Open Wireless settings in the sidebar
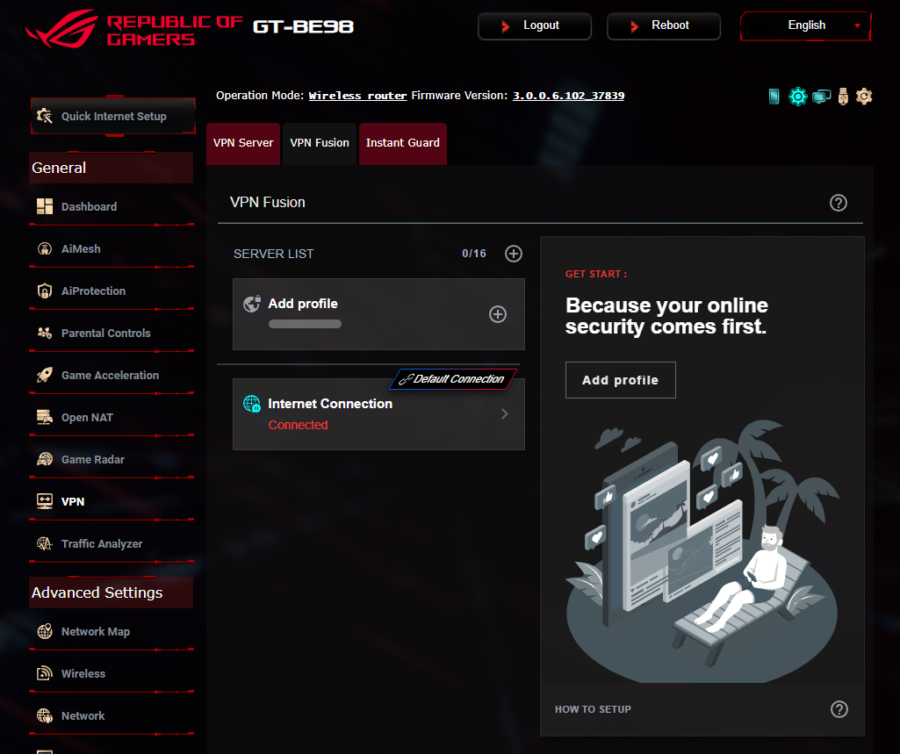 pos(111,674)
